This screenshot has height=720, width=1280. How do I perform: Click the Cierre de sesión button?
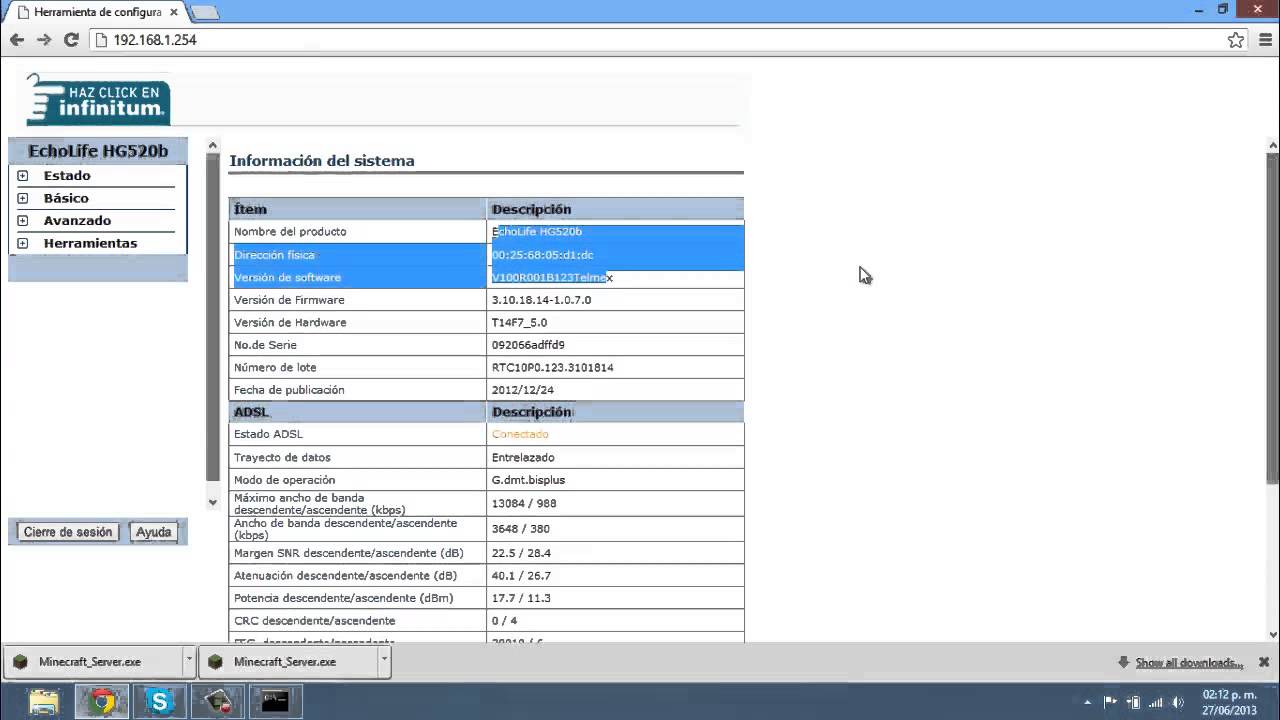coord(68,532)
